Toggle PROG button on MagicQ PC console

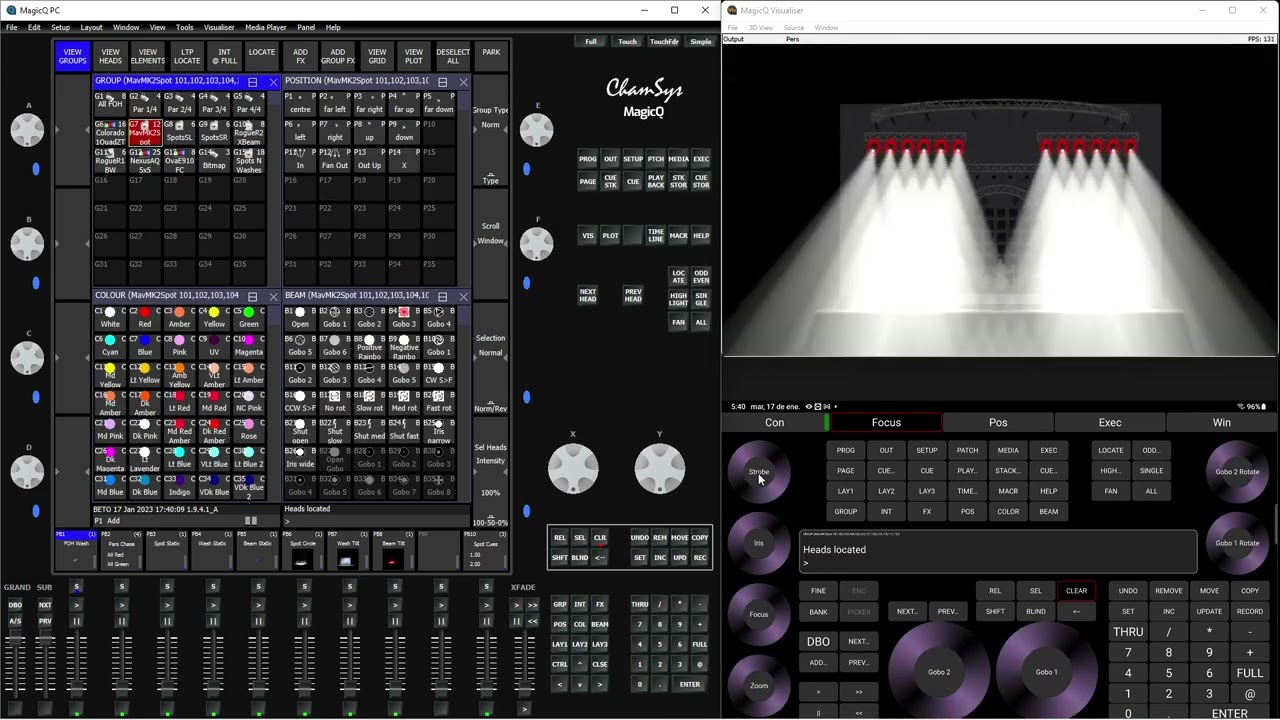588,159
